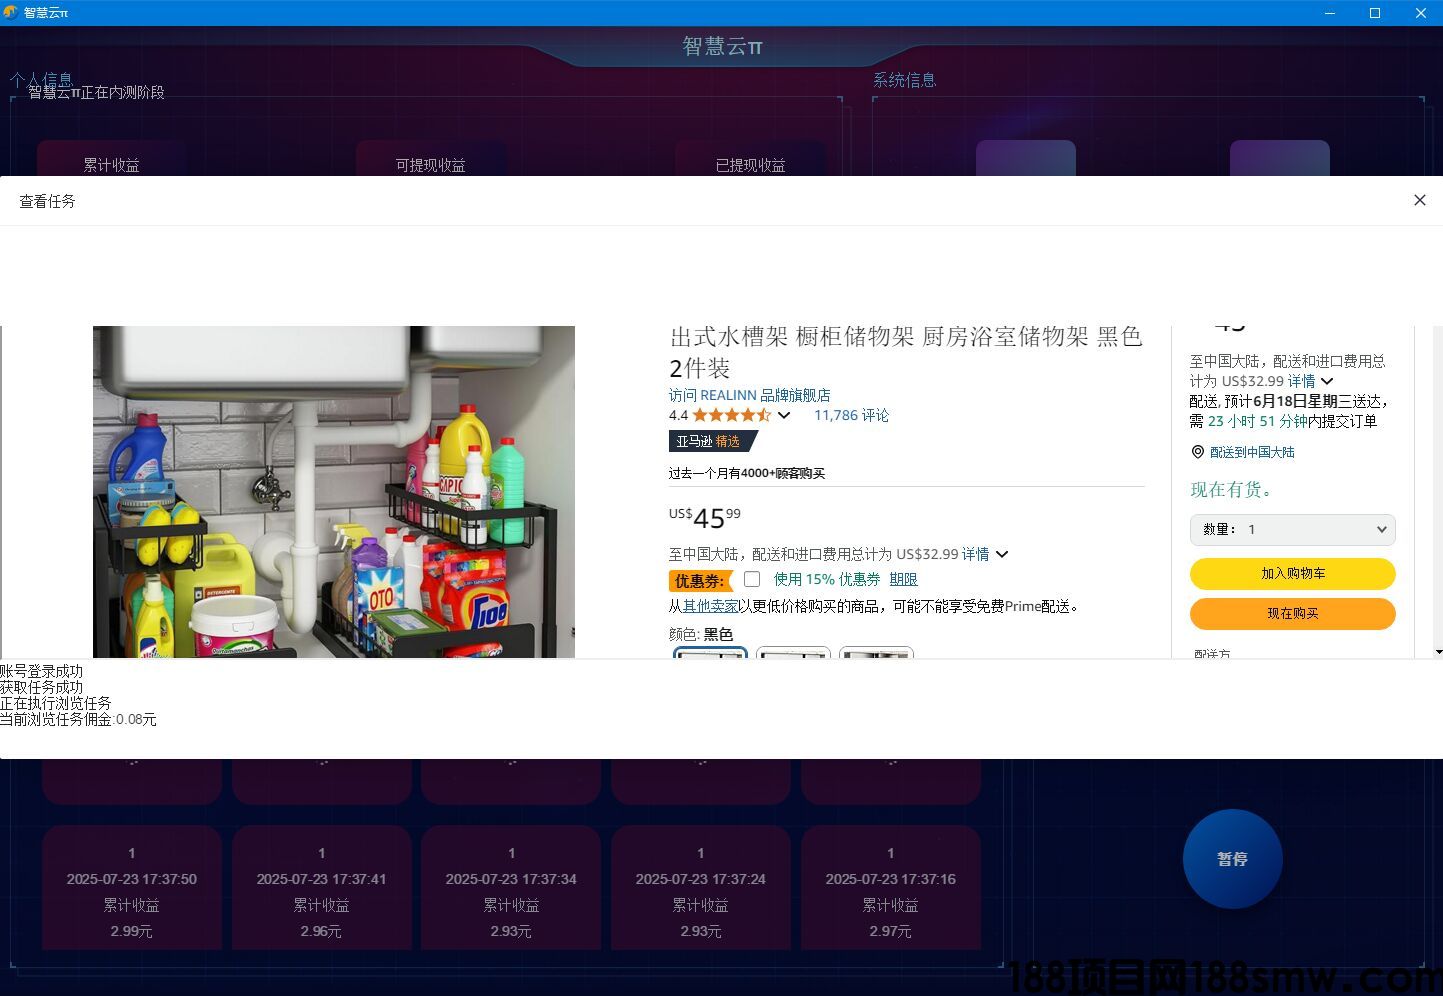Click the 期限 coupon terms link
The width and height of the screenshot is (1443, 996).
(x=903, y=579)
